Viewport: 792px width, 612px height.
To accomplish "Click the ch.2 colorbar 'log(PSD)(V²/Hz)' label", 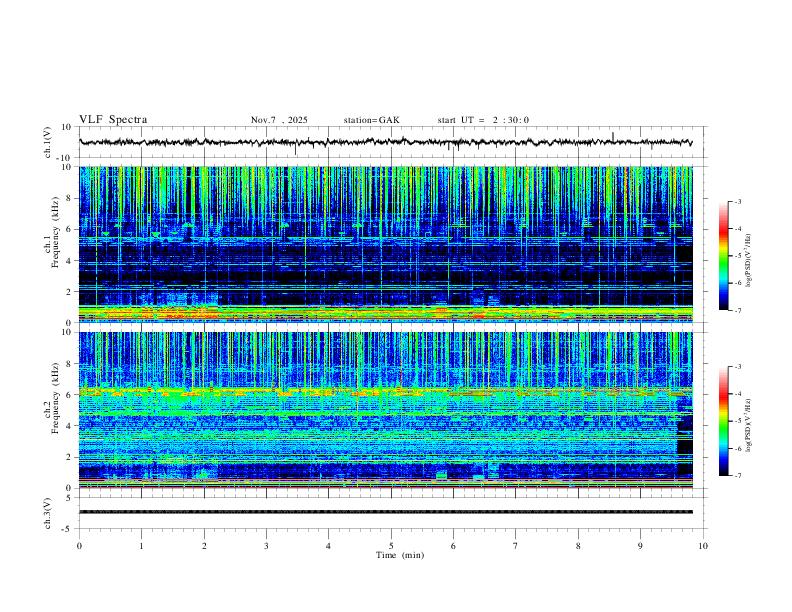I will click(x=749, y=425).
